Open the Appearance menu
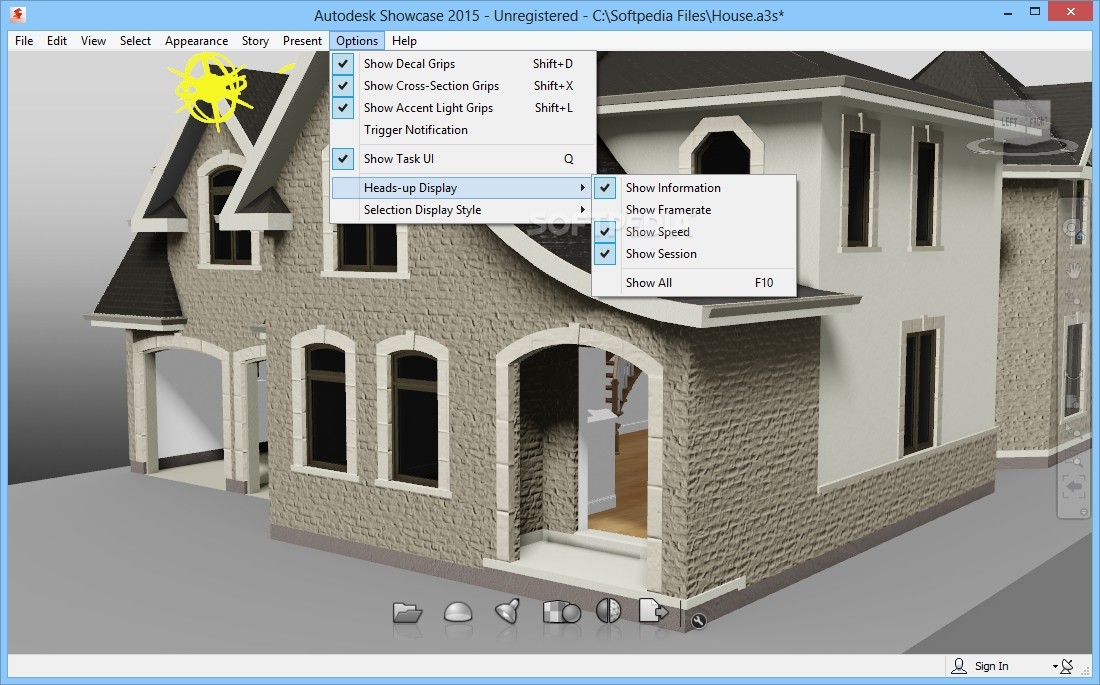The image size is (1100, 685). [196, 41]
